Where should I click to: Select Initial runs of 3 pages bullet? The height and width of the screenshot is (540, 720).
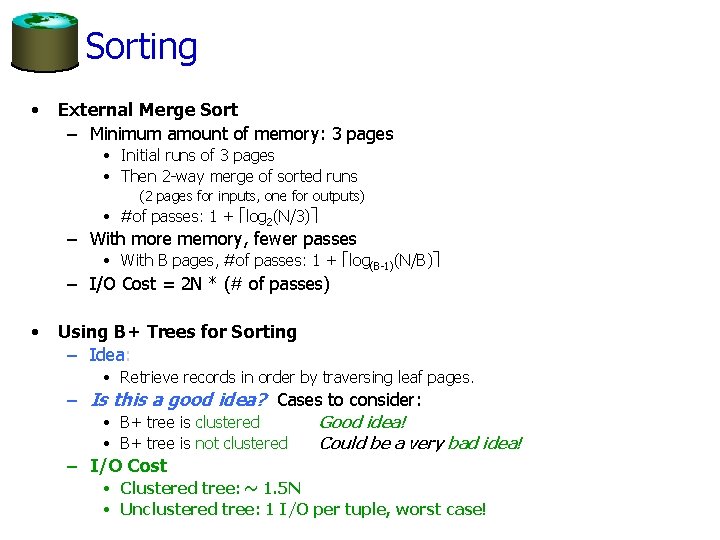(x=197, y=156)
